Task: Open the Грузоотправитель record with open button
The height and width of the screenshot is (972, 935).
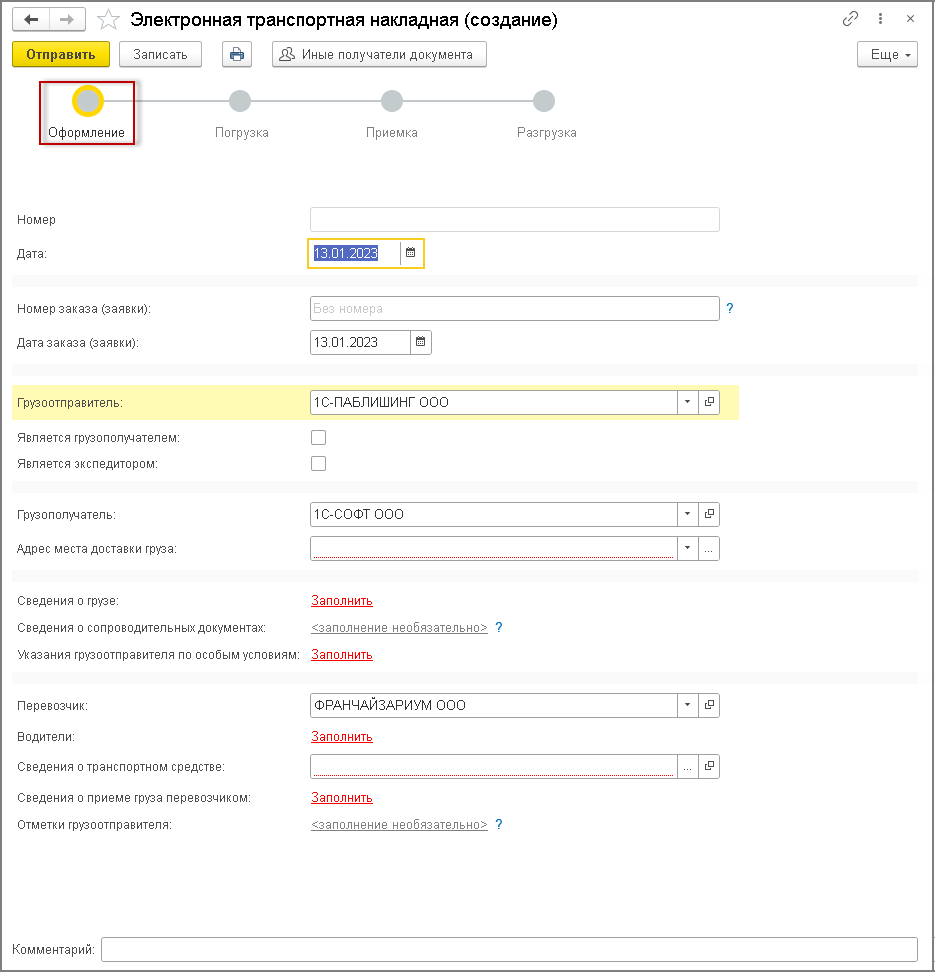Action: [x=709, y=402]
